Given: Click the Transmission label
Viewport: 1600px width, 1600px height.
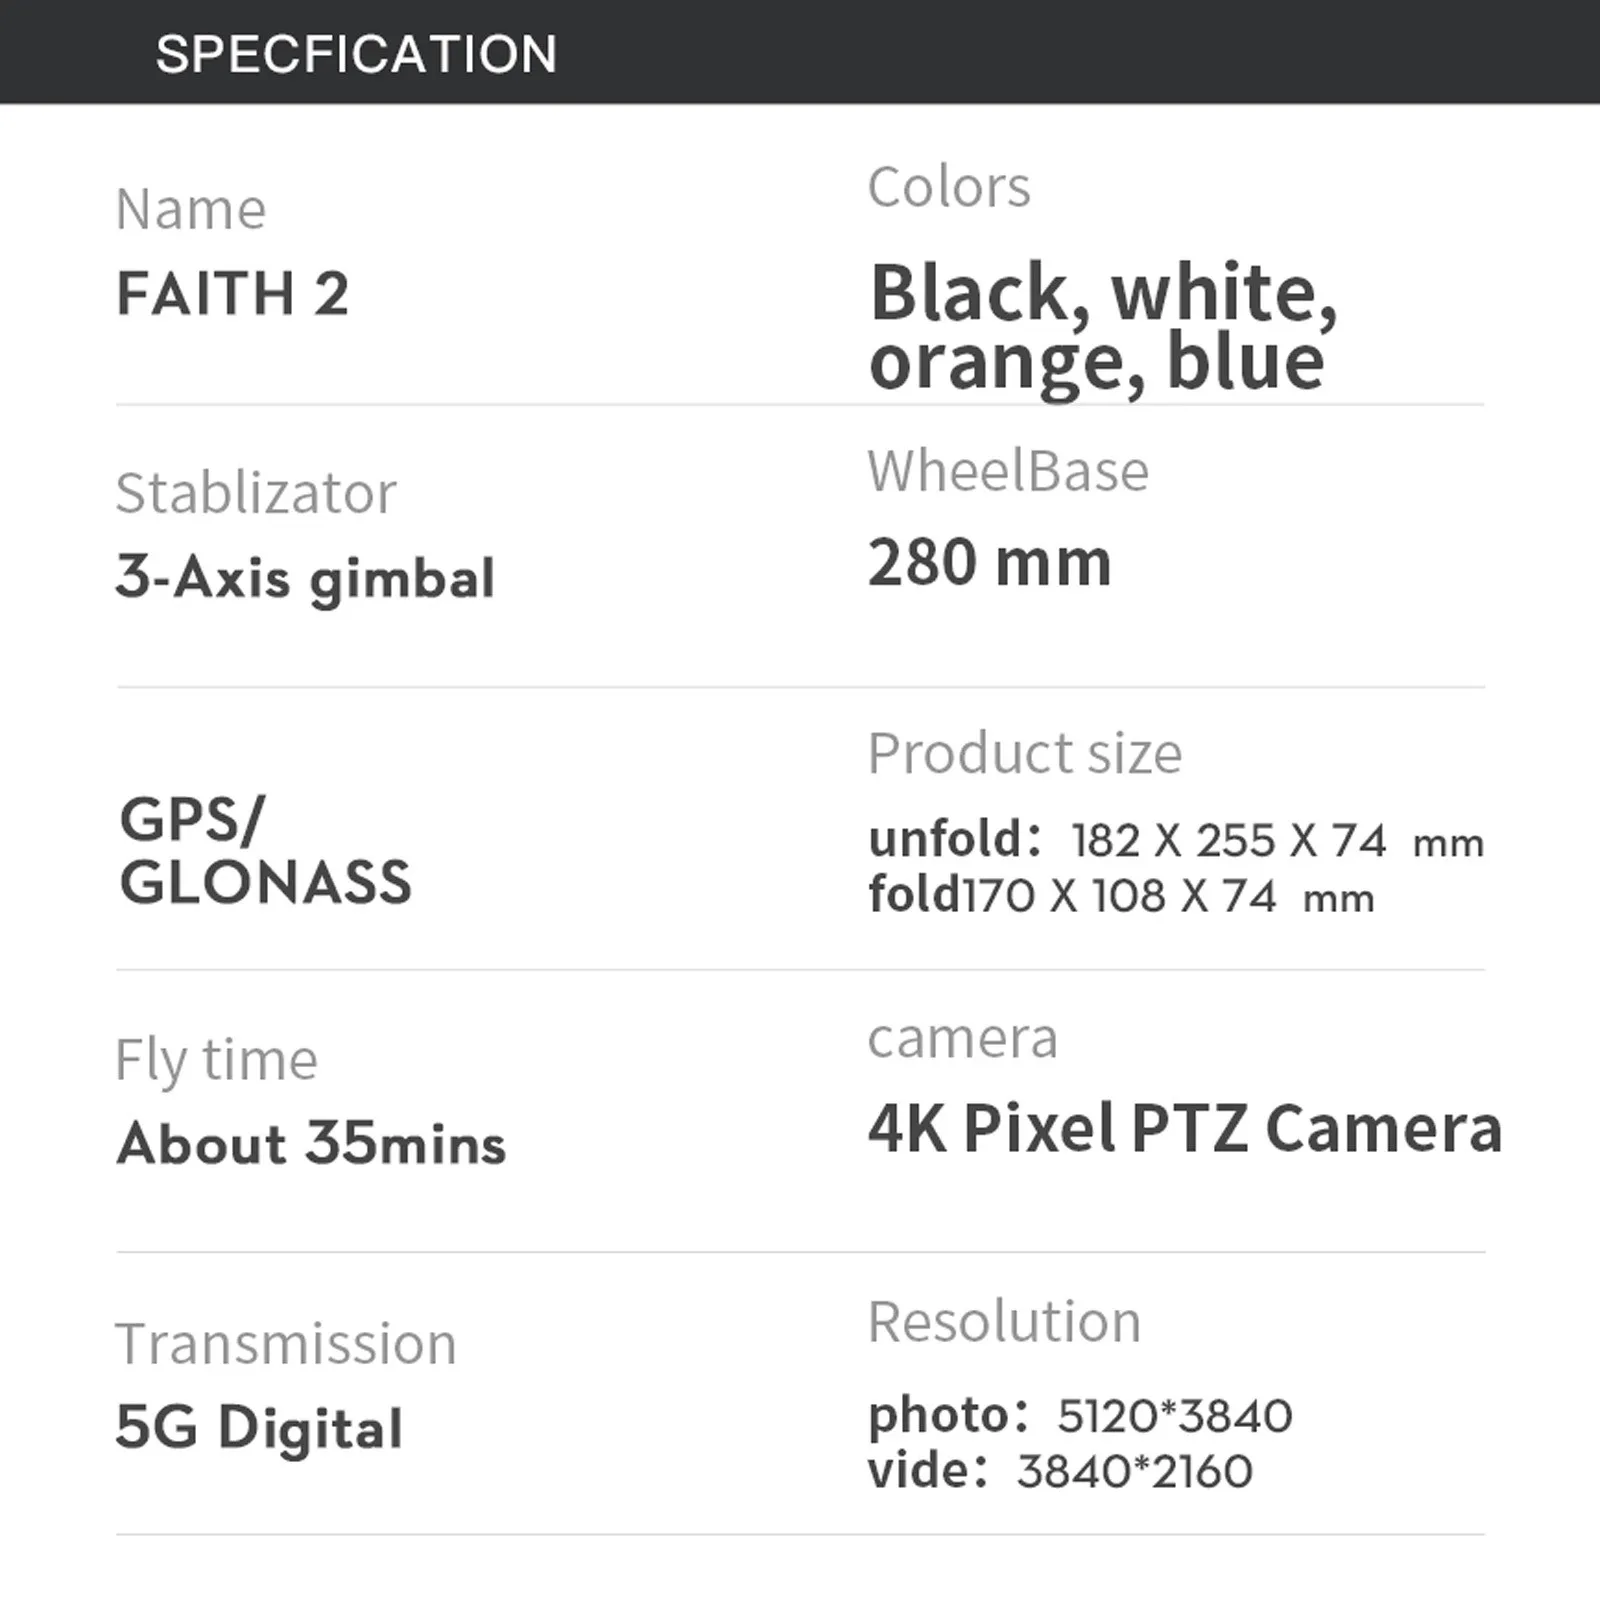Looking at the screenshot, I should (x=286, y=1343).
